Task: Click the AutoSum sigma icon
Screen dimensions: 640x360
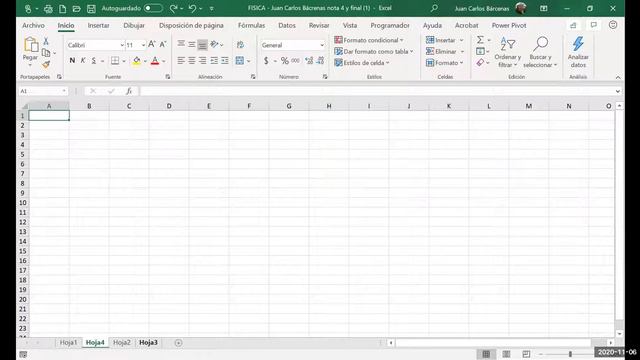Action: (x=480, y=40)
